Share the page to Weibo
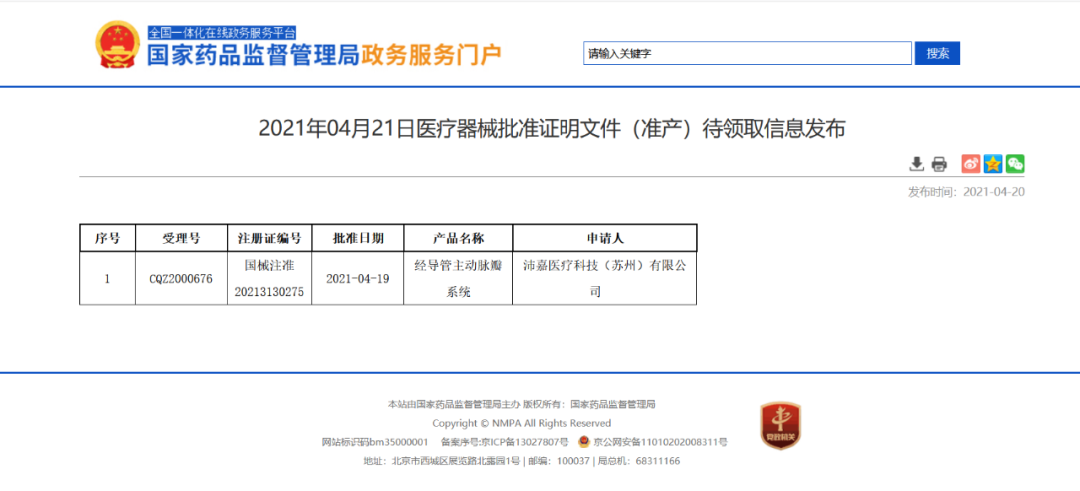This screenshot has height=491, width=1080. 970,164
